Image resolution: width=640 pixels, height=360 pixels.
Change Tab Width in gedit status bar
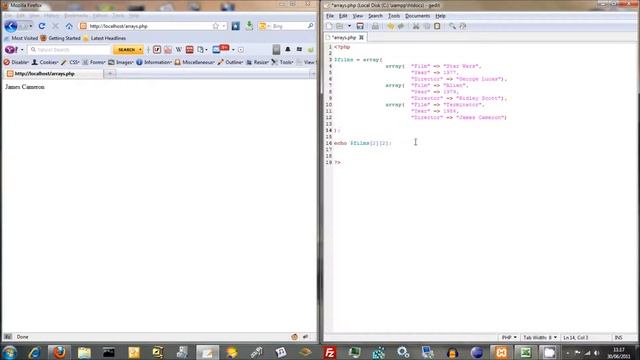(540, 338)
